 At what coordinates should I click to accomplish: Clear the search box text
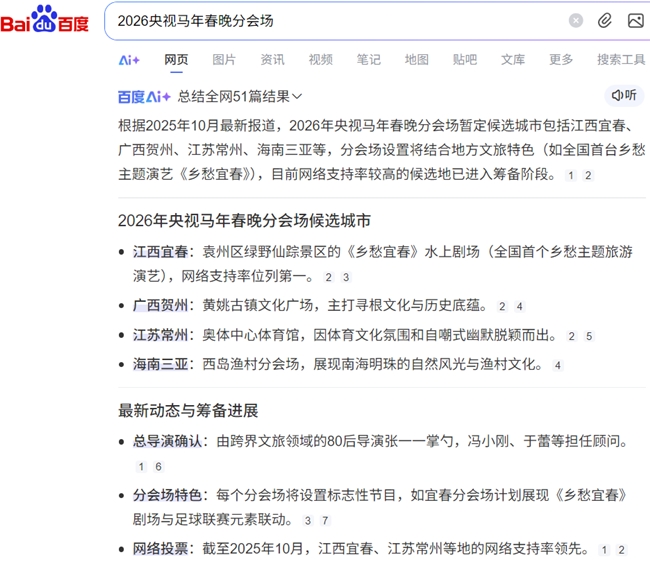pos(576,21)
